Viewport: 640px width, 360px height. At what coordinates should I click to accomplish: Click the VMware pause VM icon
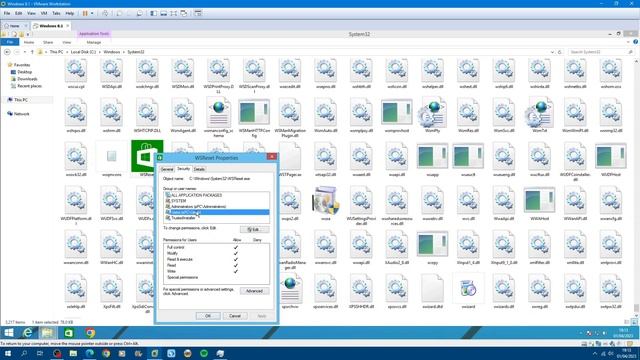[85, 13]
